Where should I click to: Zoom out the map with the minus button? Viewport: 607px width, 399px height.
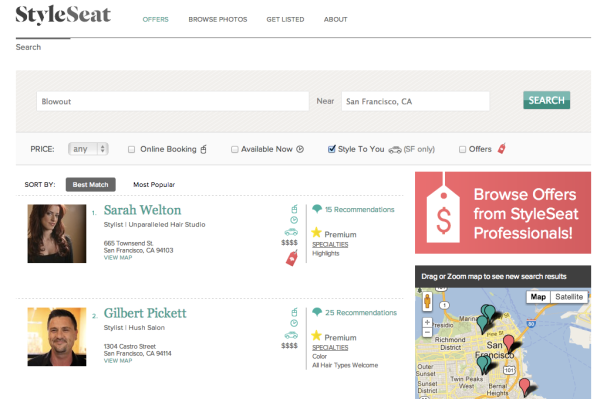pos(427,332)
